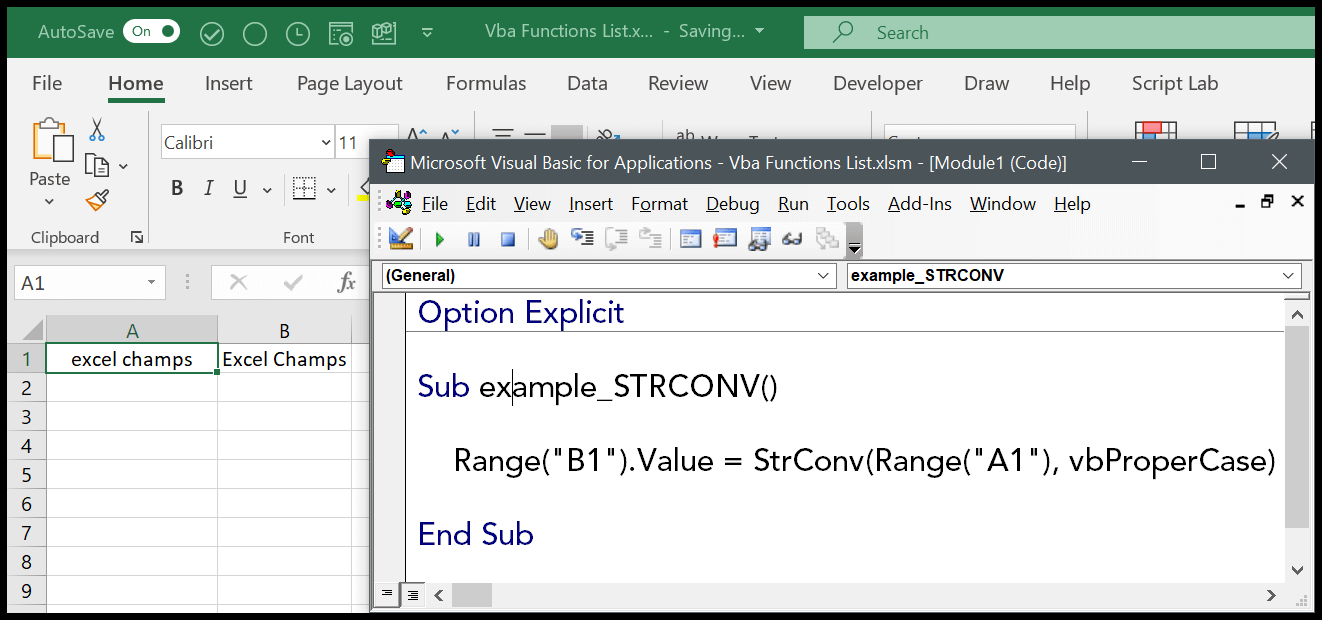Open the Debug menu in VBA editor

click(x=732, y=204)
